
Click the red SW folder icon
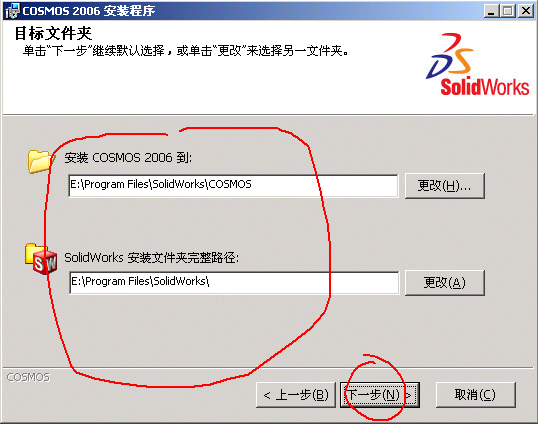click(41, 259)
